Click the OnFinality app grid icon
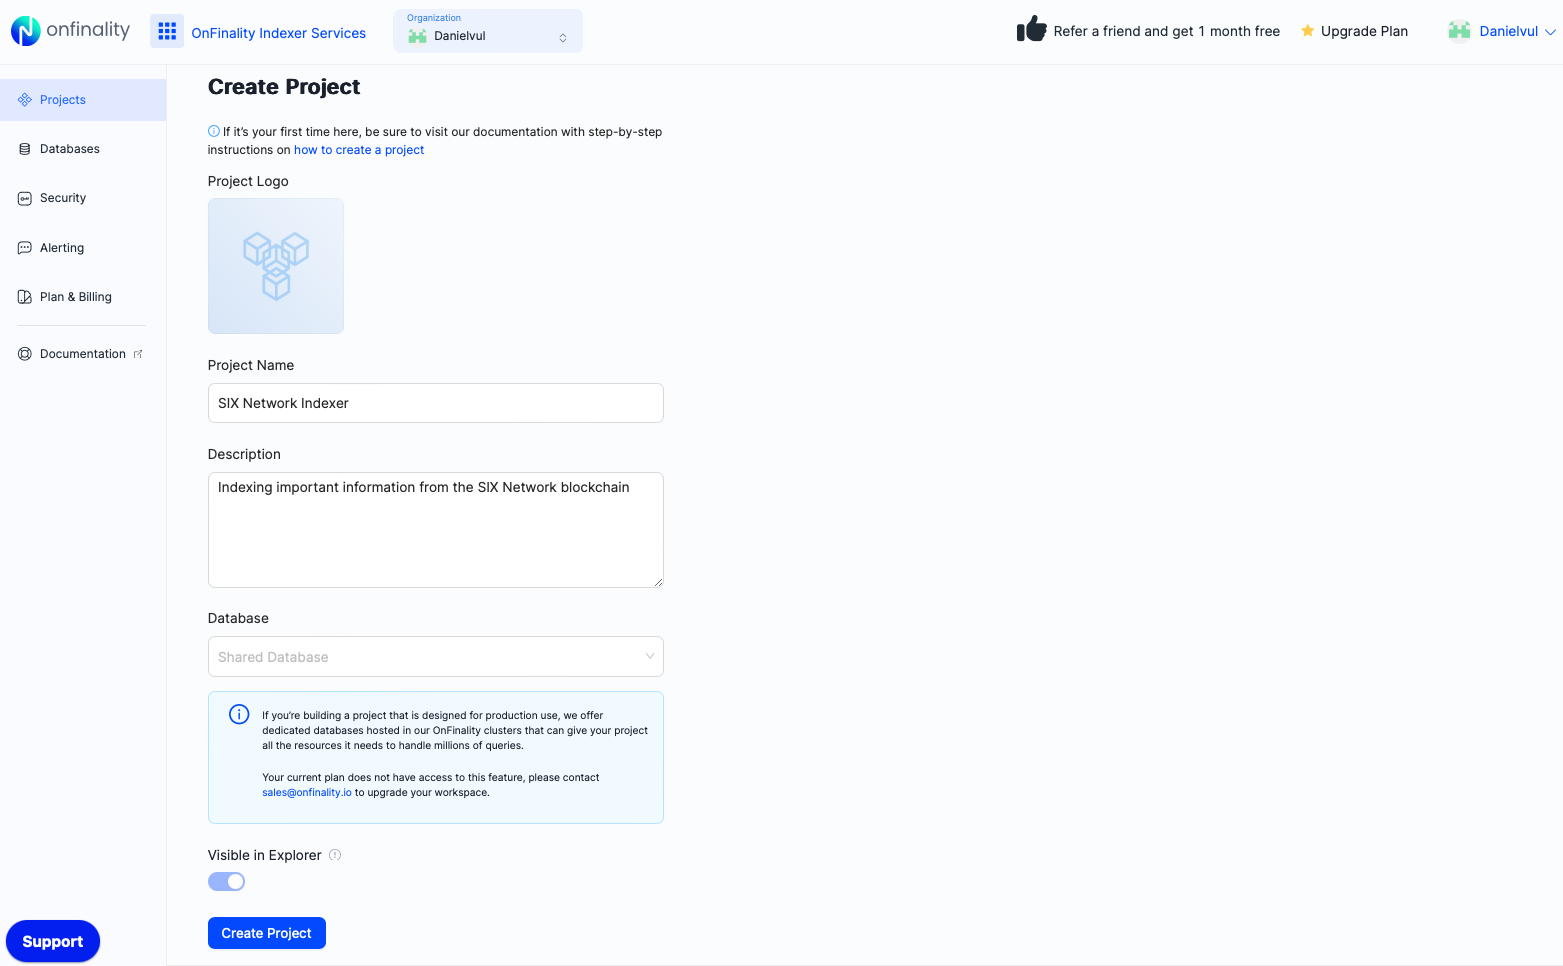 click(x=166, y=31)
